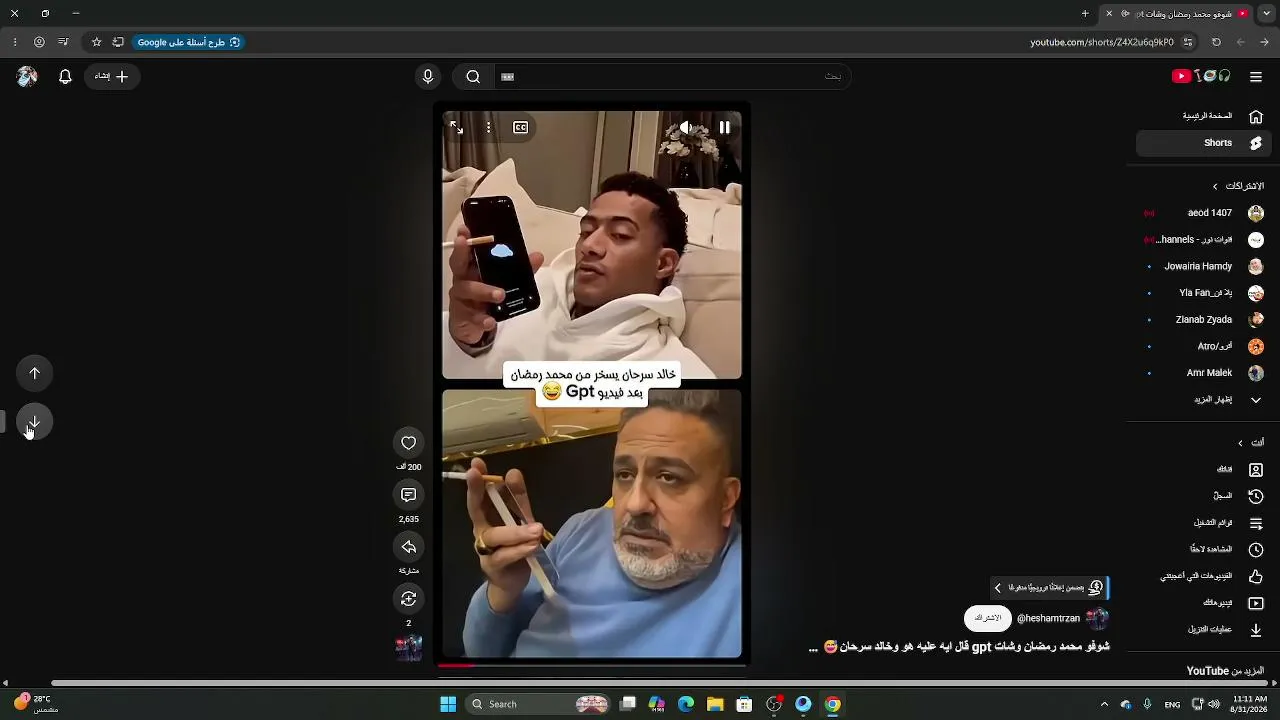The image size is (1280, 720).
Task: Pause the playing Short
Action: pyautogui.click(x=724, y=127)
